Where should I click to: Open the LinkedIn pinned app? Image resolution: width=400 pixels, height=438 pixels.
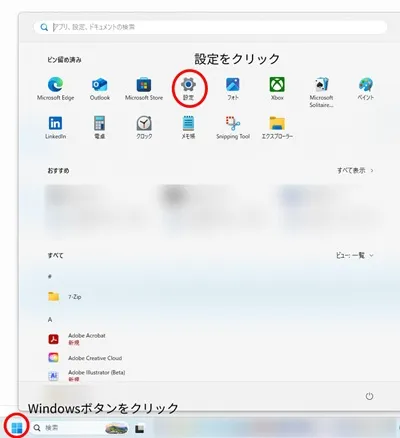tap(55, 127)
